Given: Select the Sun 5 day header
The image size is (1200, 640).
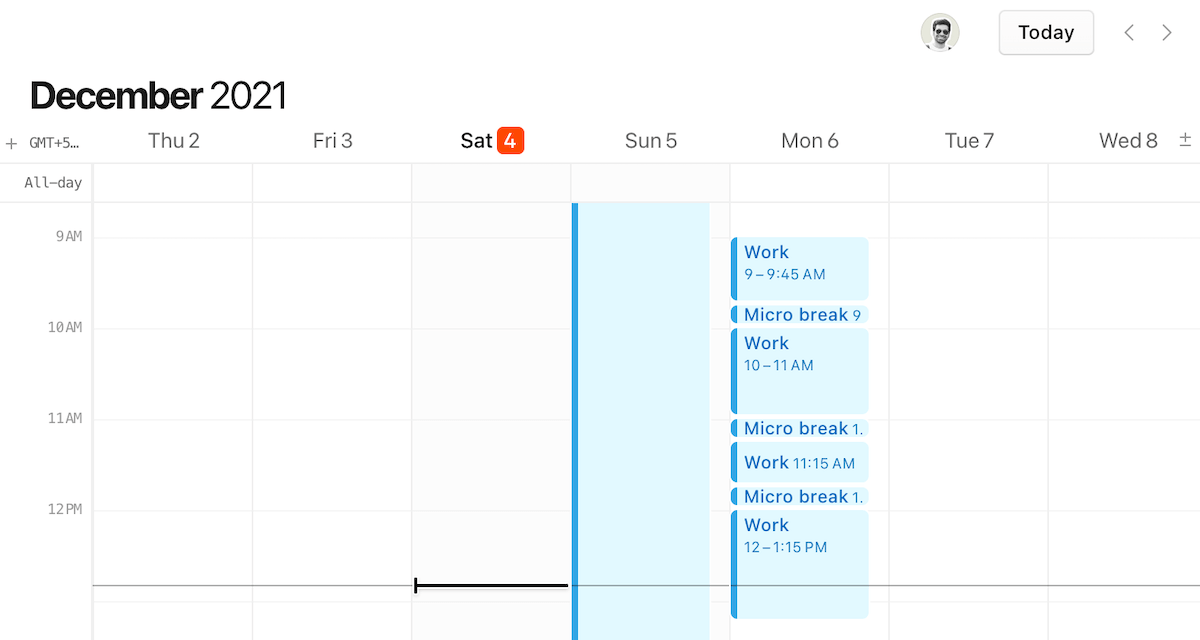Looking at the screenshot, I should click(650, 140).
